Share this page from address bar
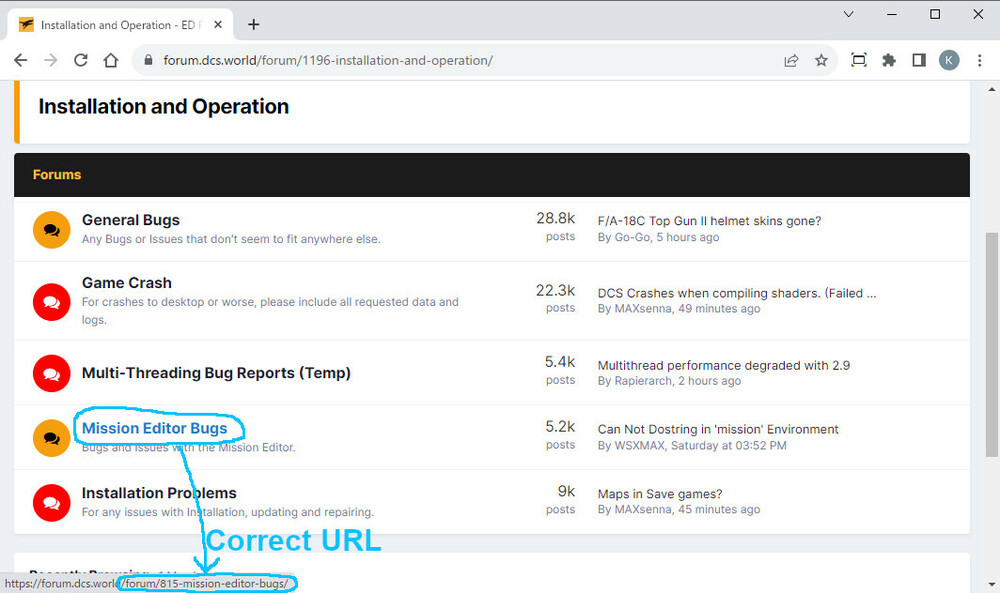This screenshot has height=593, width=1000. pyautogui.click(x=791, y=60)
